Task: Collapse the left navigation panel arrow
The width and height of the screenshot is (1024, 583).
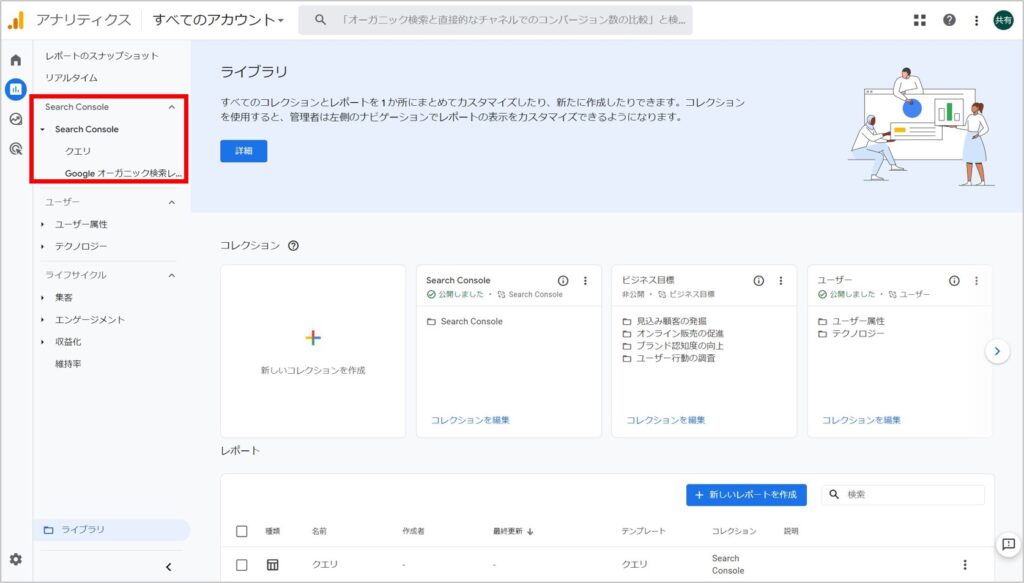Action: click(168, 567)
